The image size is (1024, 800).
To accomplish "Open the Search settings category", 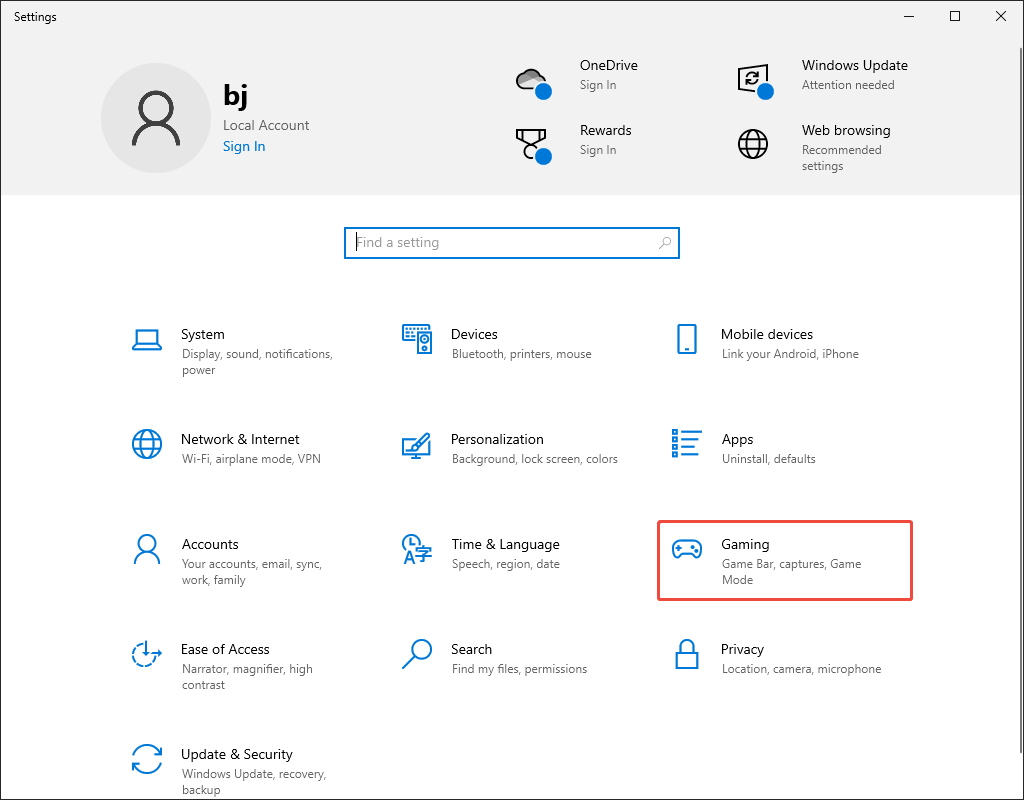I will pos(471,650).
